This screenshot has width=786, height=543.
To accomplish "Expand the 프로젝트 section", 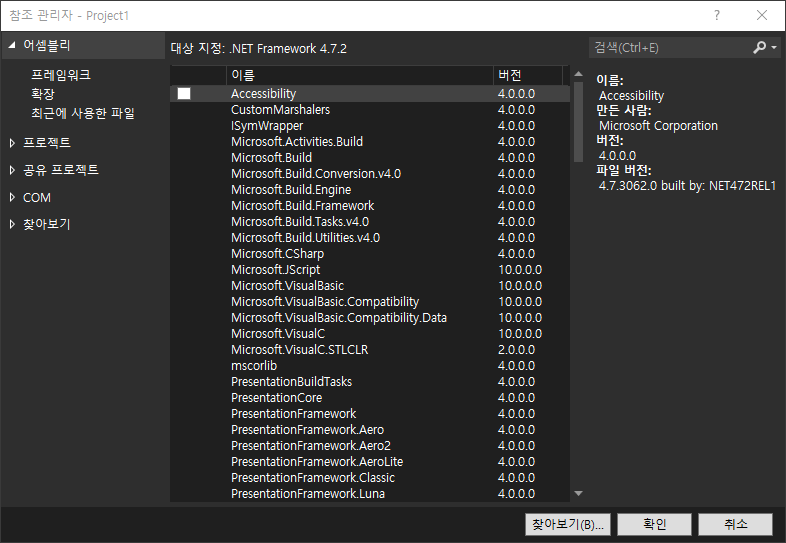I will (x=12, y=143).
